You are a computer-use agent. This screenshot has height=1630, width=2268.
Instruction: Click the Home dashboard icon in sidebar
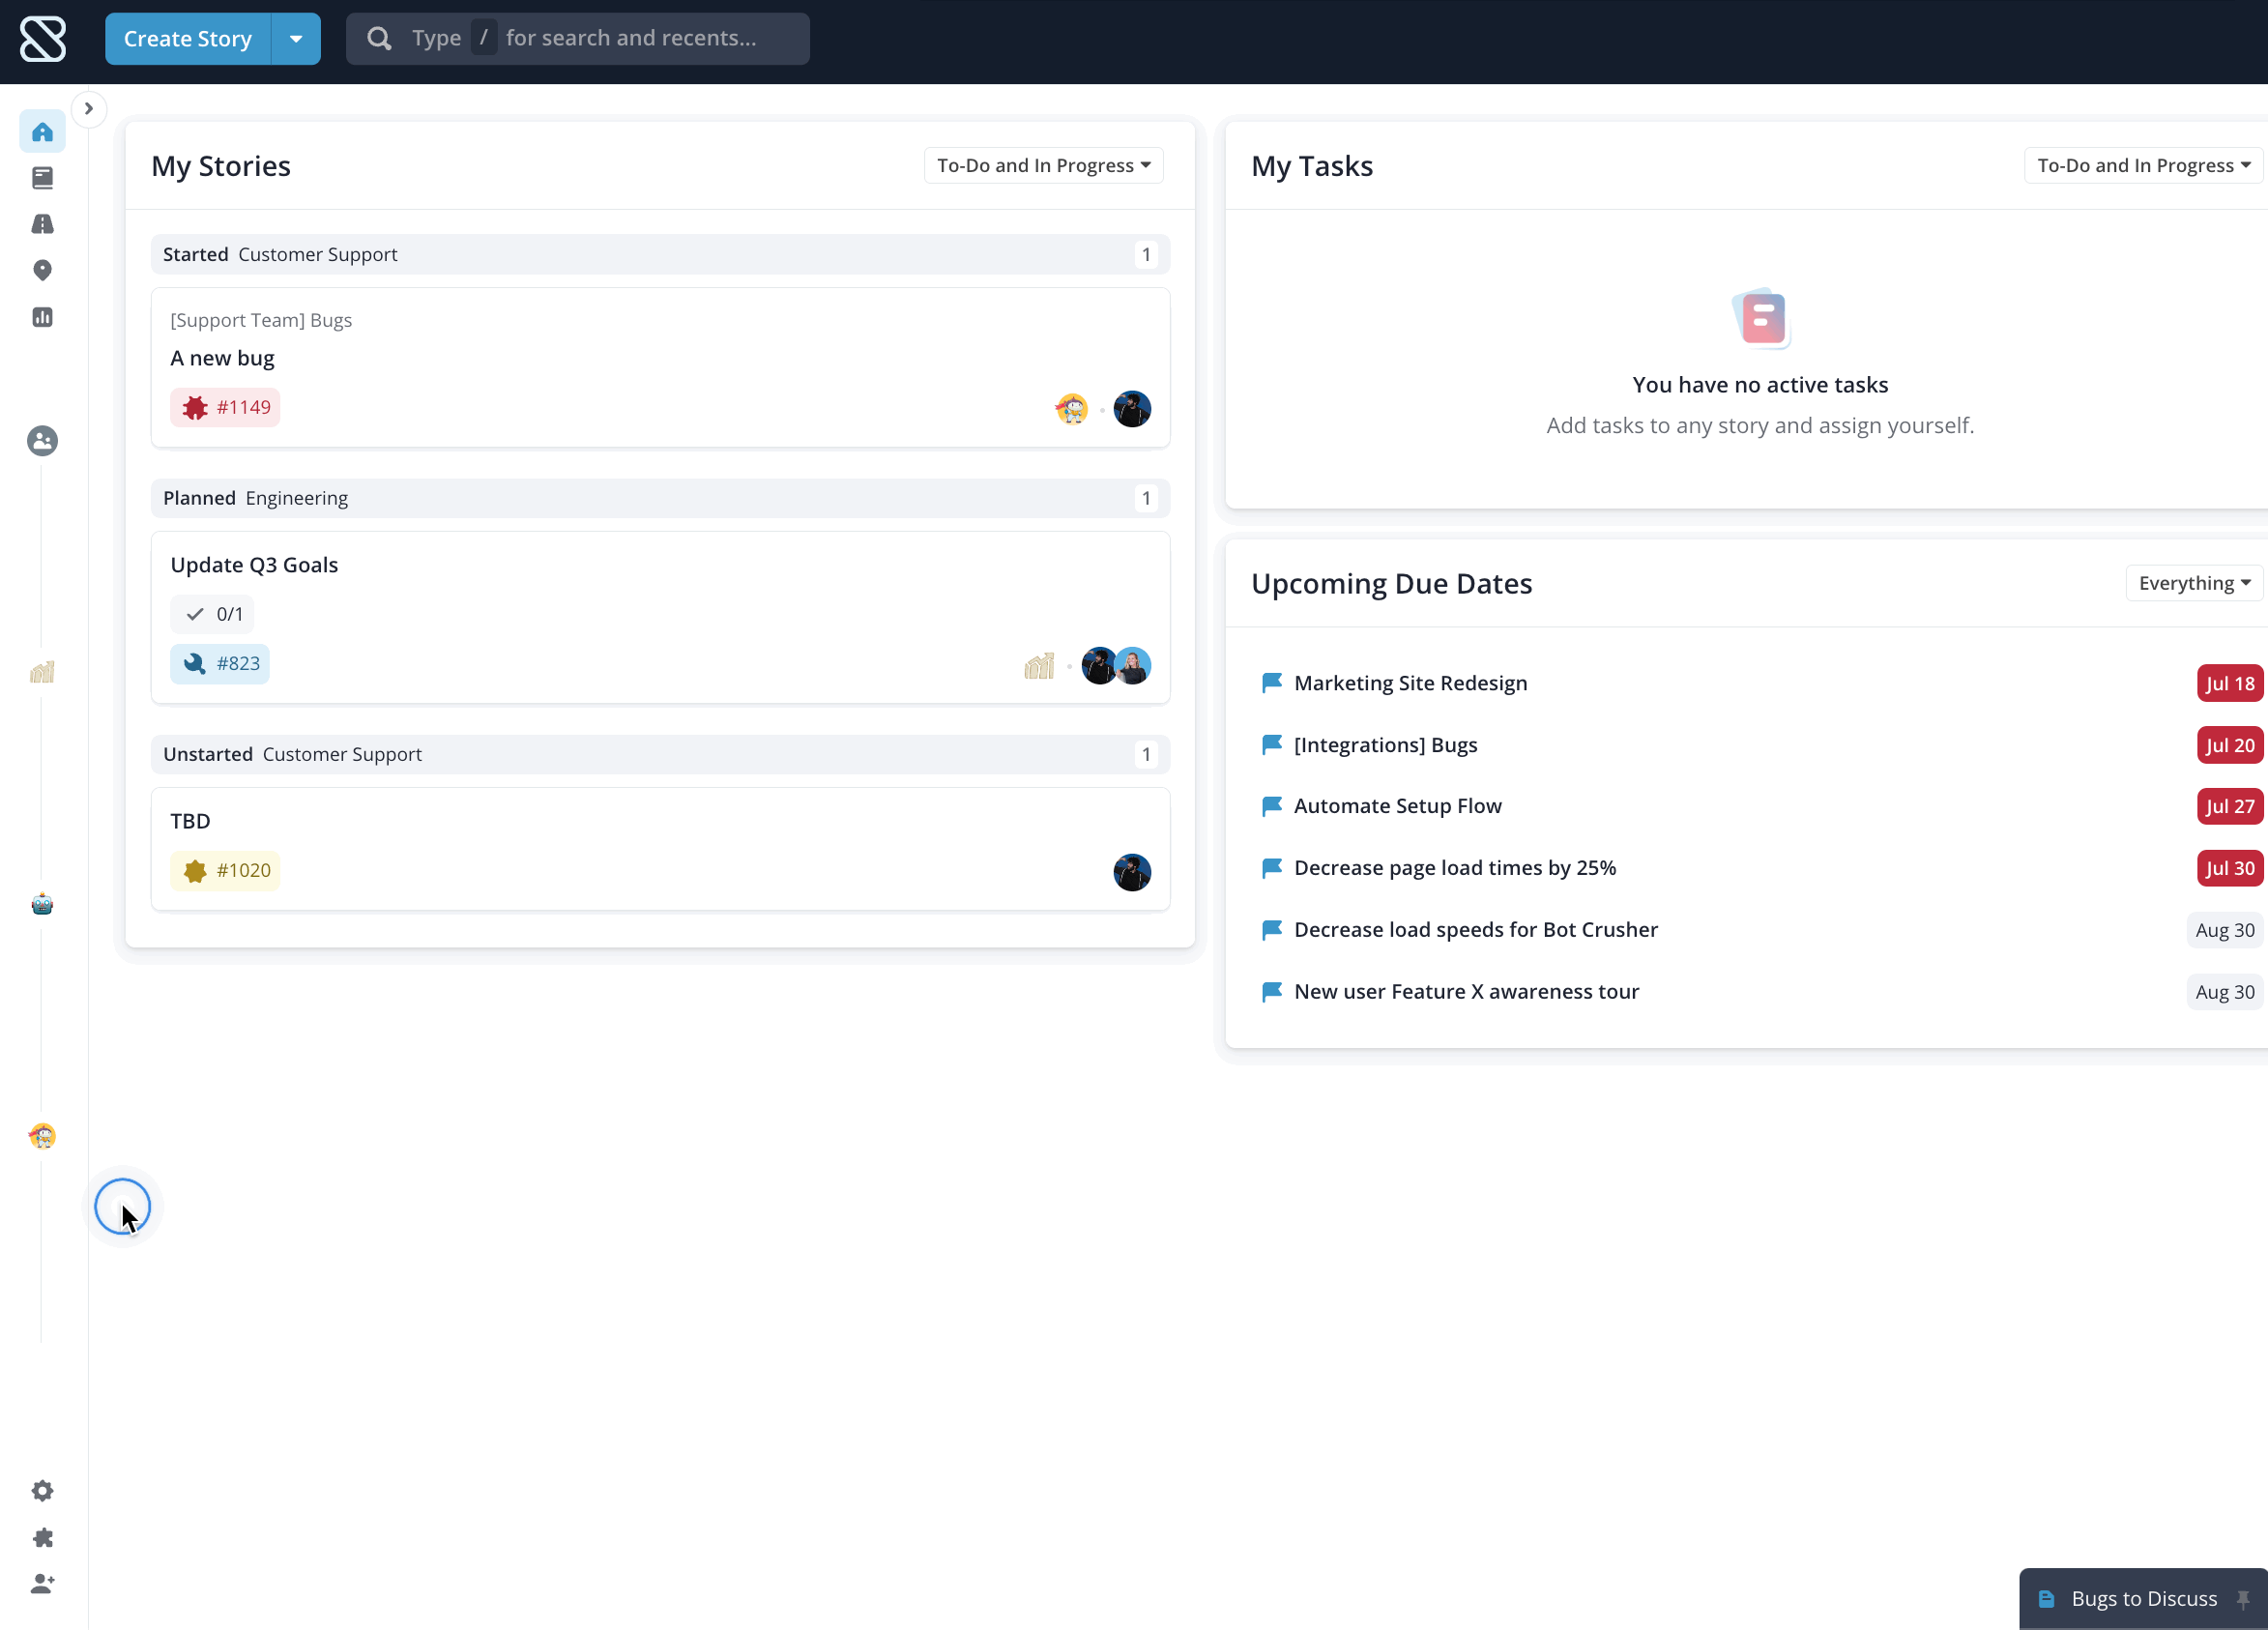coord(43,132)
